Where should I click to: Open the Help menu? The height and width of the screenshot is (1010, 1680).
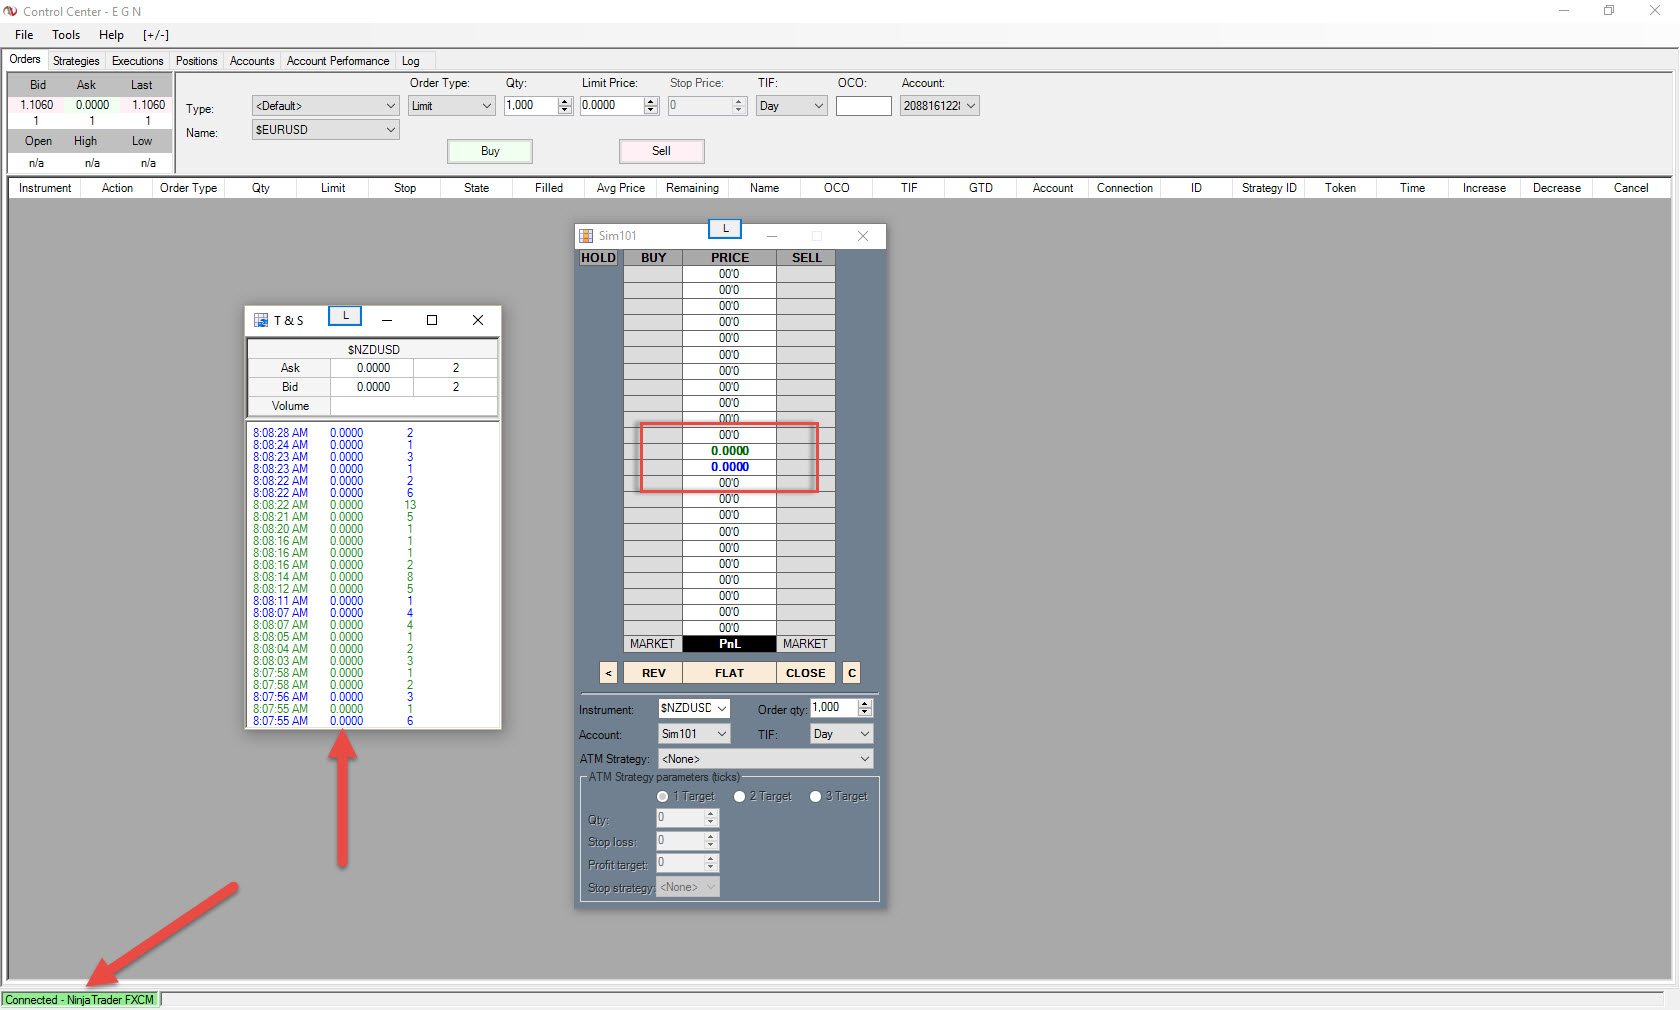click(x=111, y=35)
